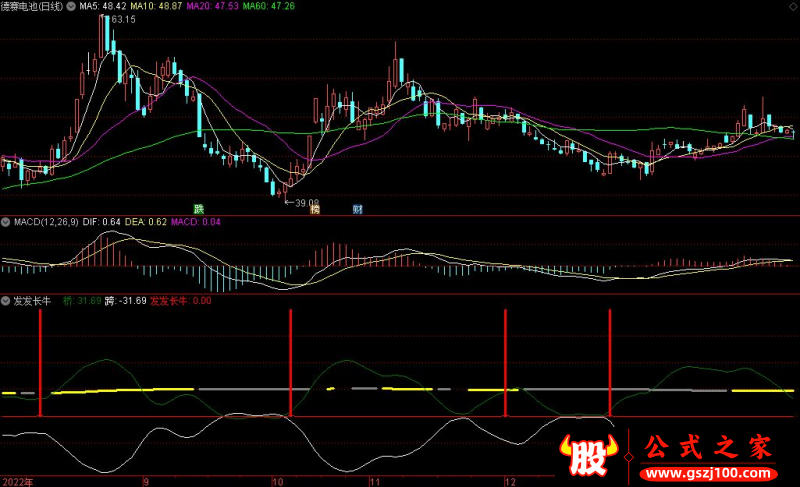This screenshot has width=800, height=487.
Task: Click the 63.15 high price annotation
Action: [123, 20]
